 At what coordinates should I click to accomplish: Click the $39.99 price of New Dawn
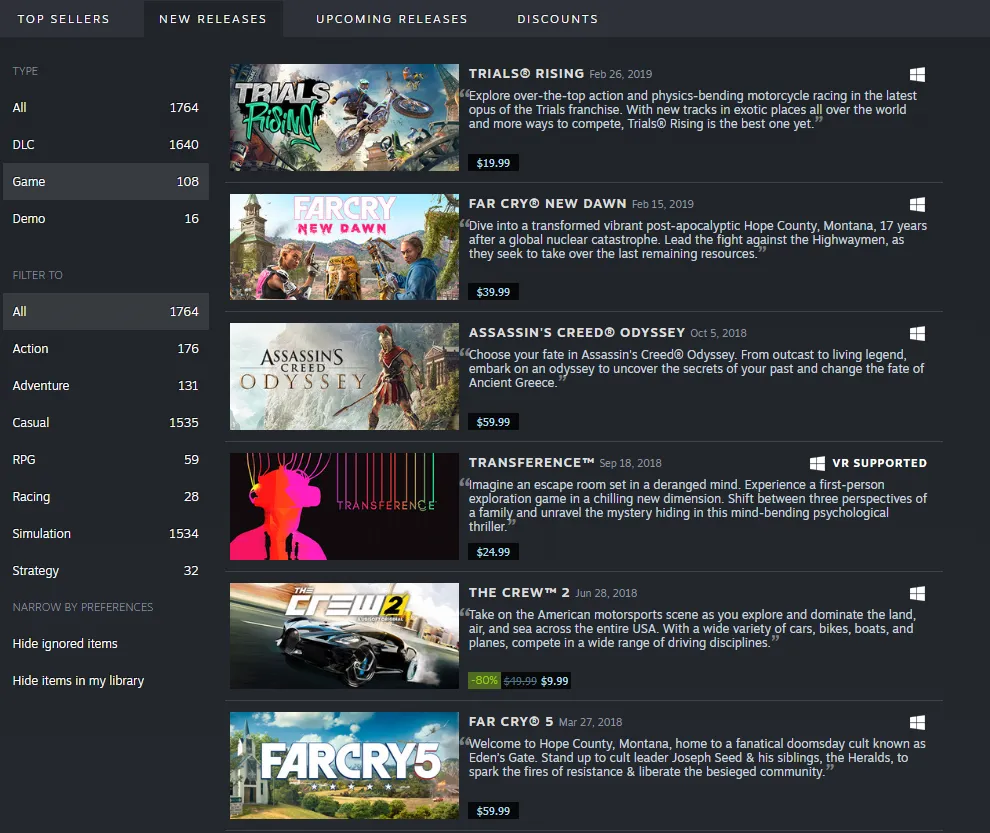493,292
